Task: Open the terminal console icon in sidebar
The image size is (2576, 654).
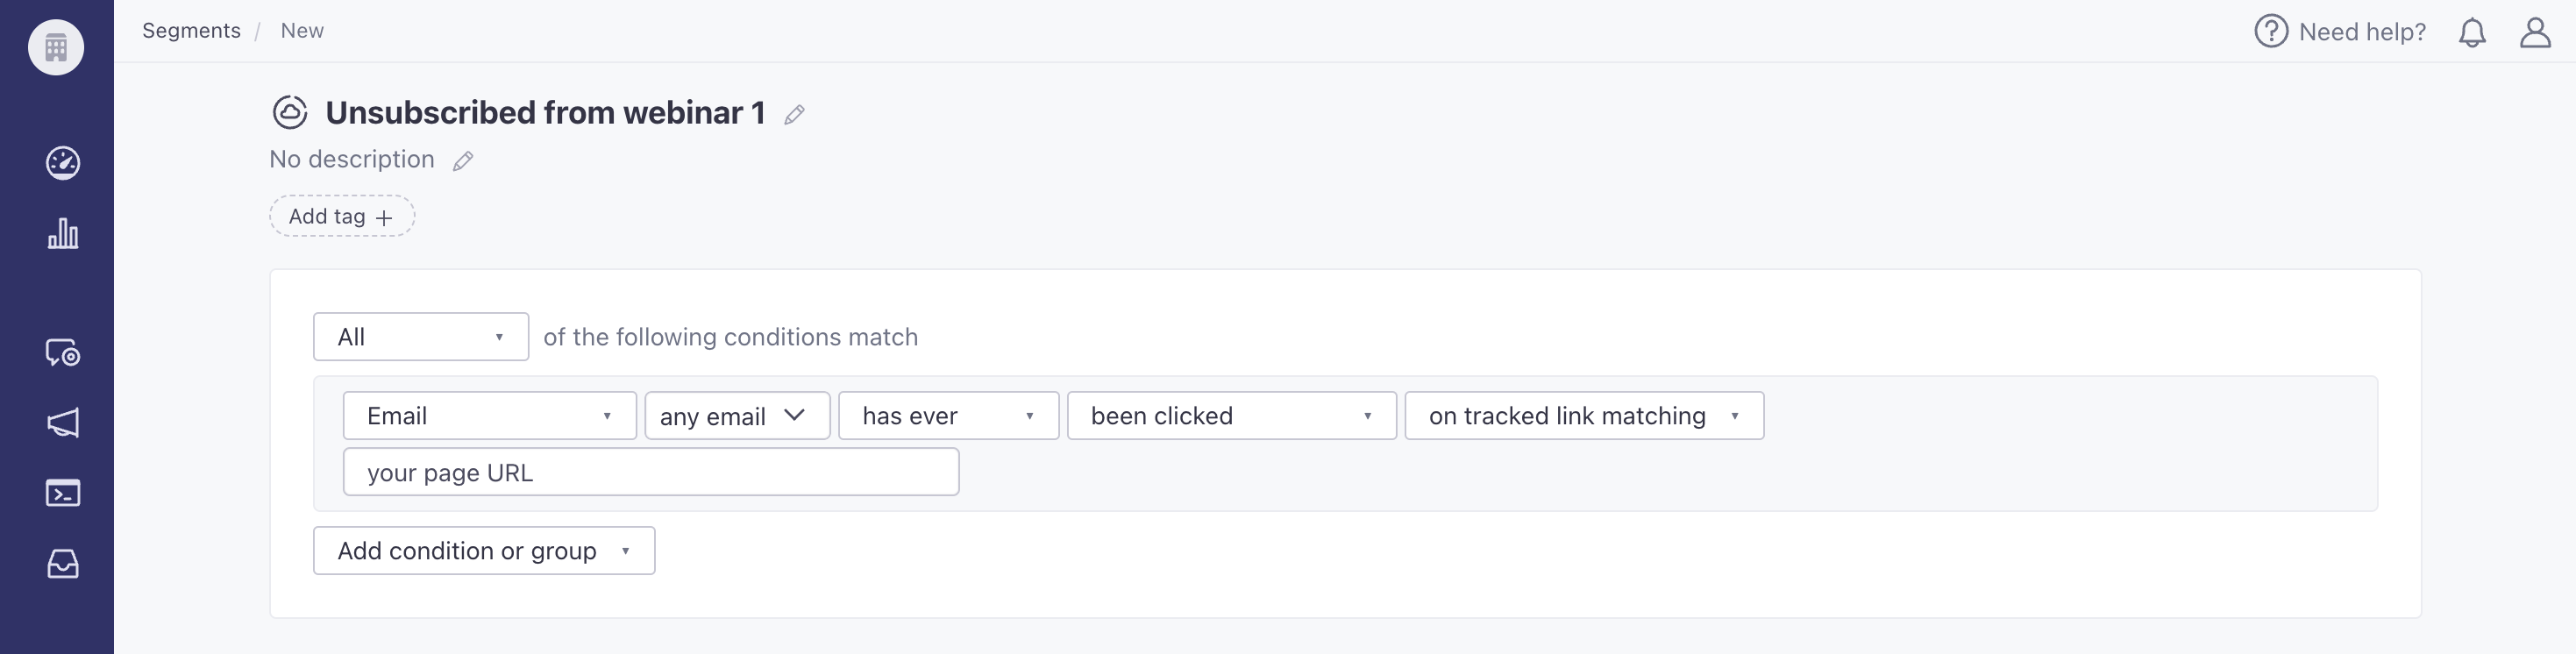Action: (63, 493)
